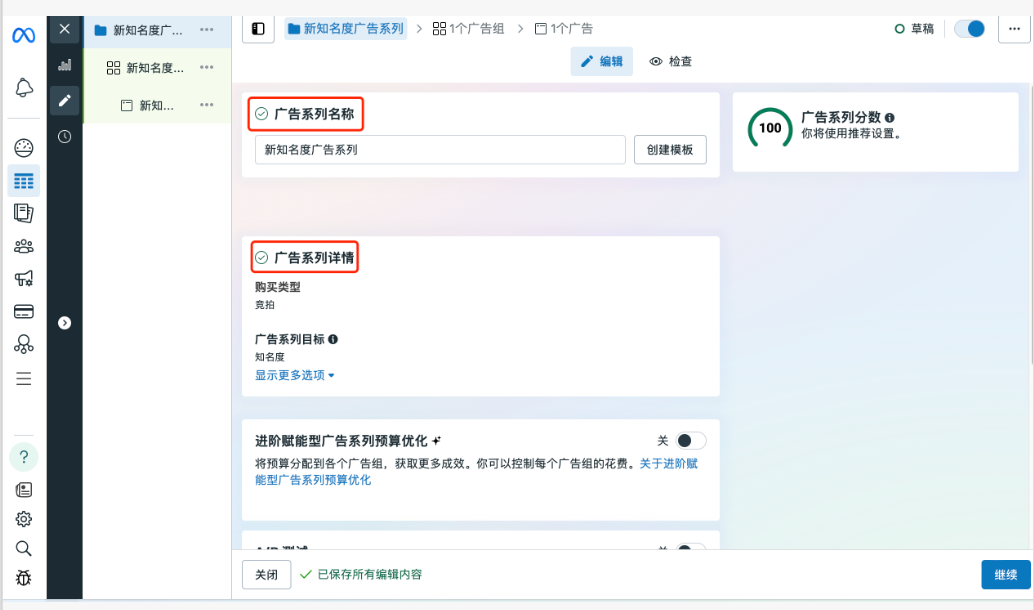This screenshot has height=610, width=1034.
Task: Expand 显示更多选项 dropdown
Action: click(295, 375)
